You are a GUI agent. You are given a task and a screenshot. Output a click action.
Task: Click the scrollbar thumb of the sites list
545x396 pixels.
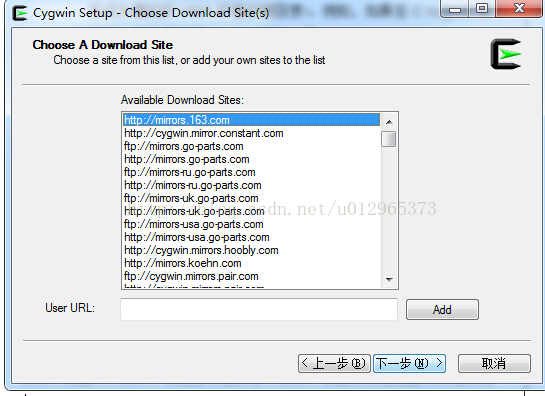click(x=389, y=139)
